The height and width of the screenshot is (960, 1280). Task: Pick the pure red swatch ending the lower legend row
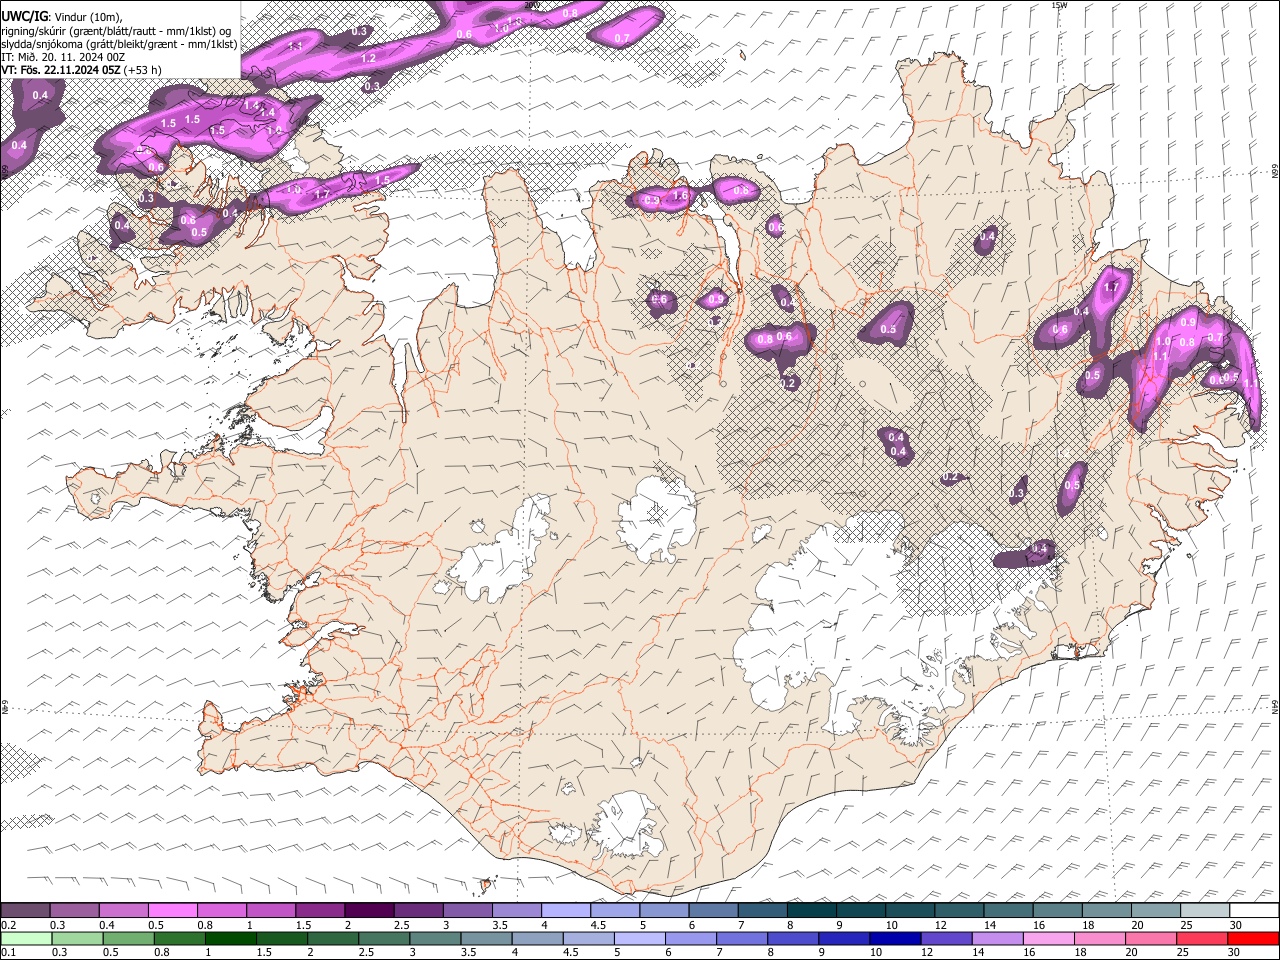(1254, 938)
